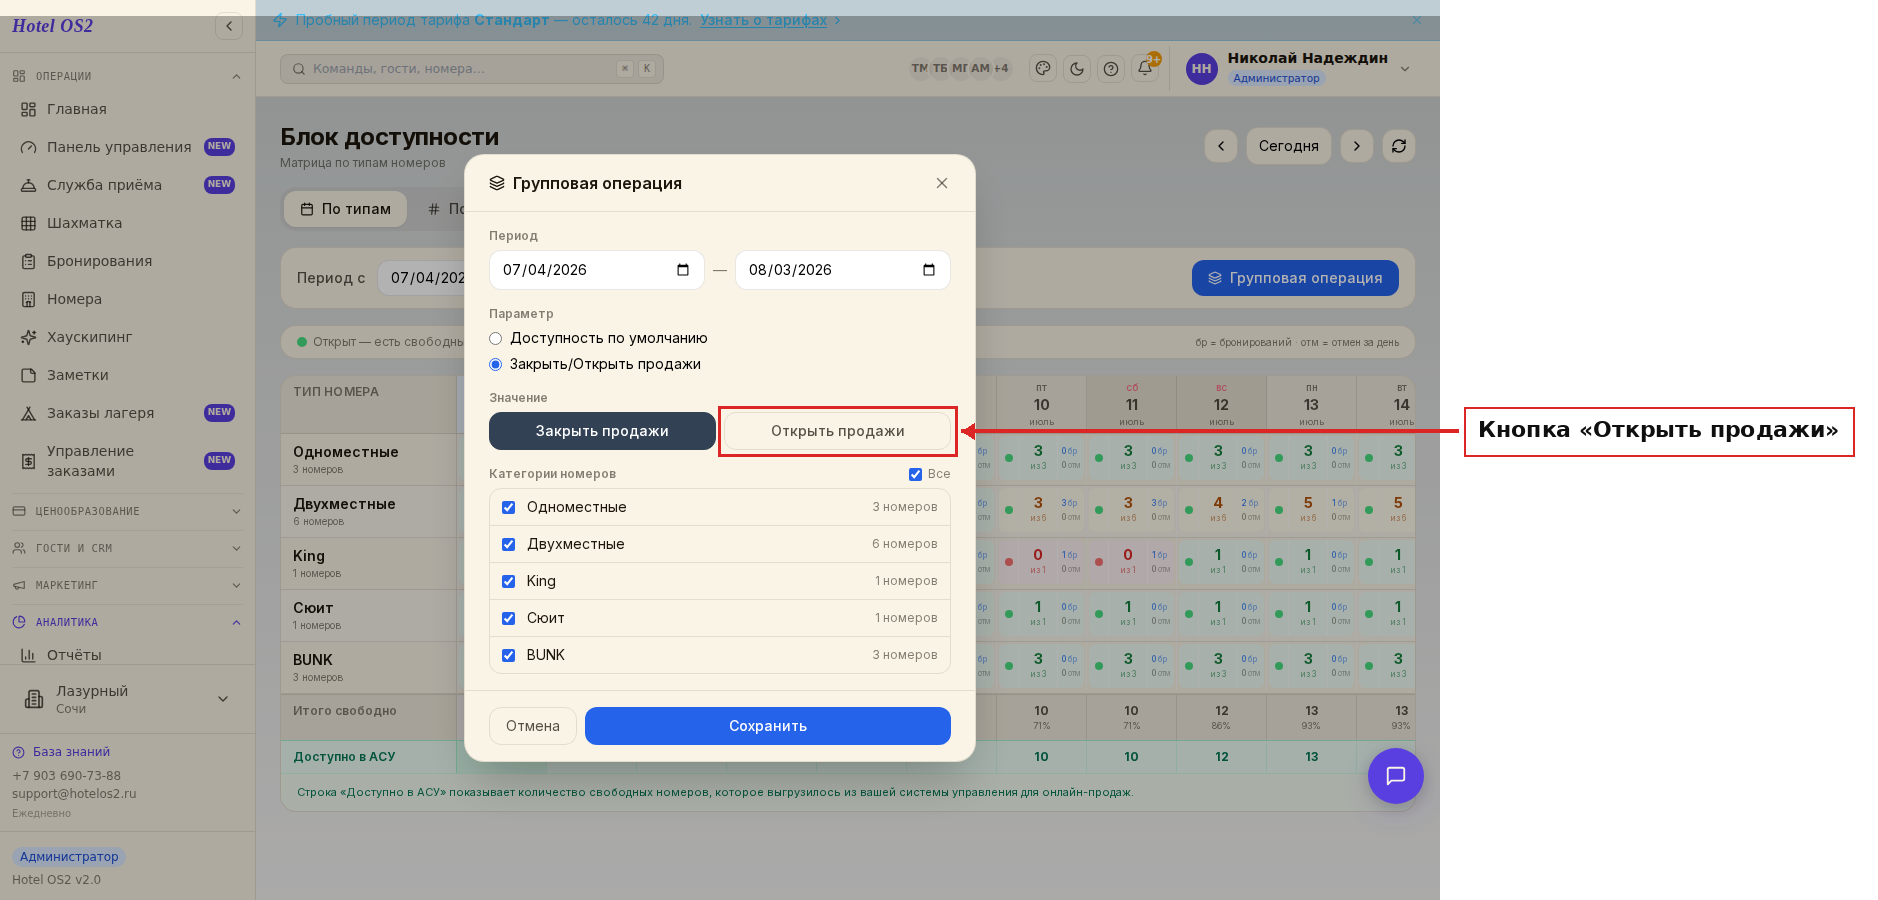Image resolution: width=1878 pixels, height=900 pixels.
Task: Toggle the Все categories checkbox
Action: [915, 474]
